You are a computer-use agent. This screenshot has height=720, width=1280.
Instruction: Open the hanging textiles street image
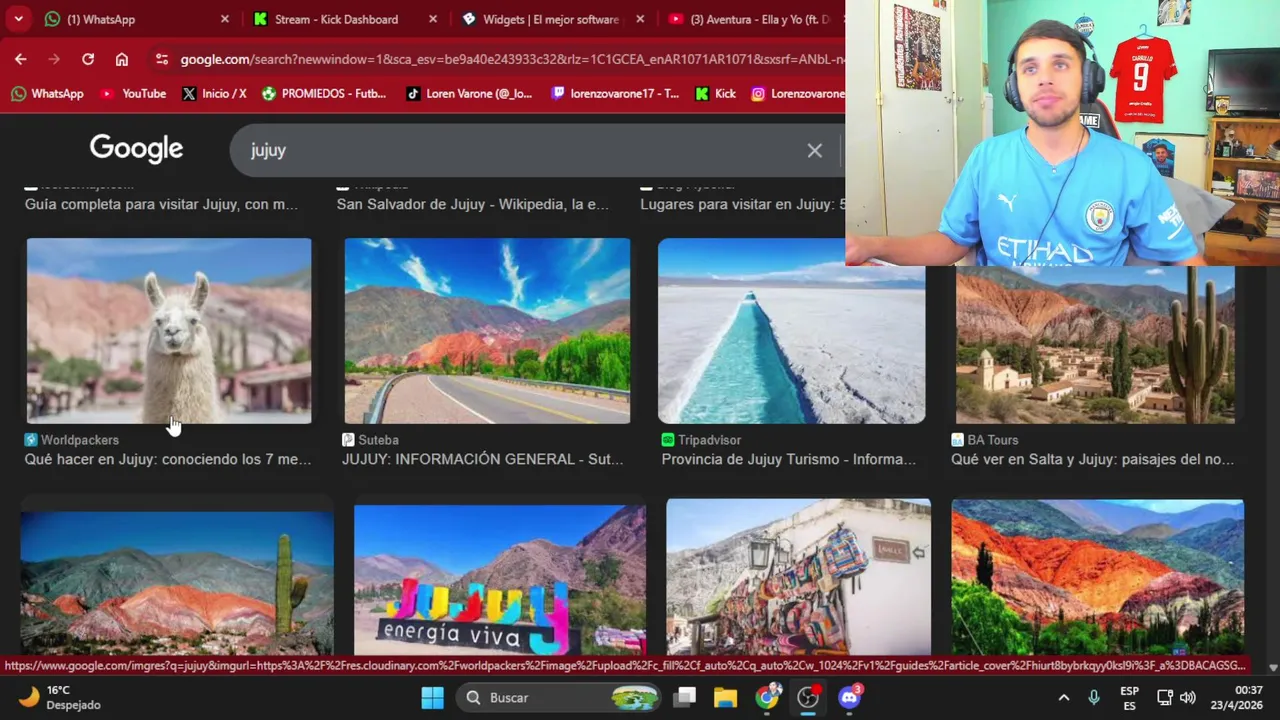pyautogui.click(x=798, y=577)
